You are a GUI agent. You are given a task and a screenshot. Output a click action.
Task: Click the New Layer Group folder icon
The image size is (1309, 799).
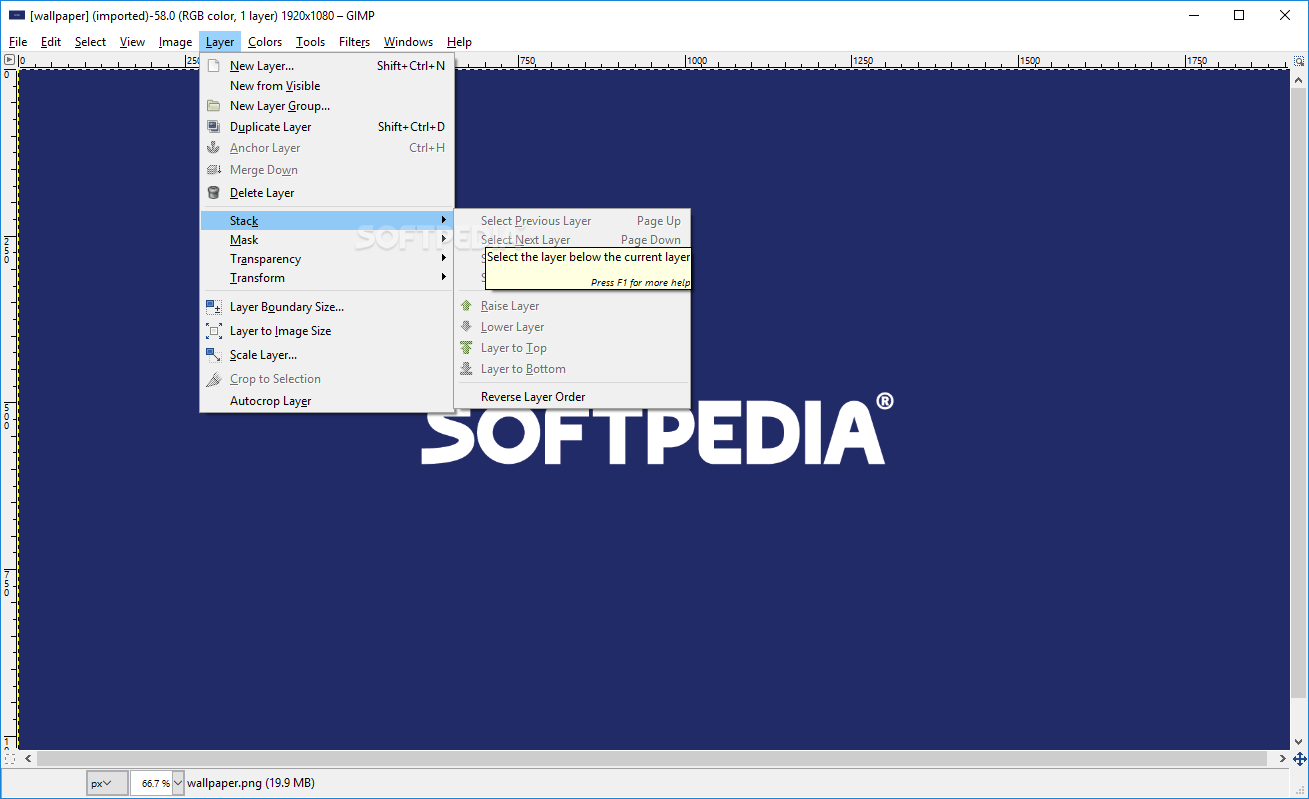point(213,106)
